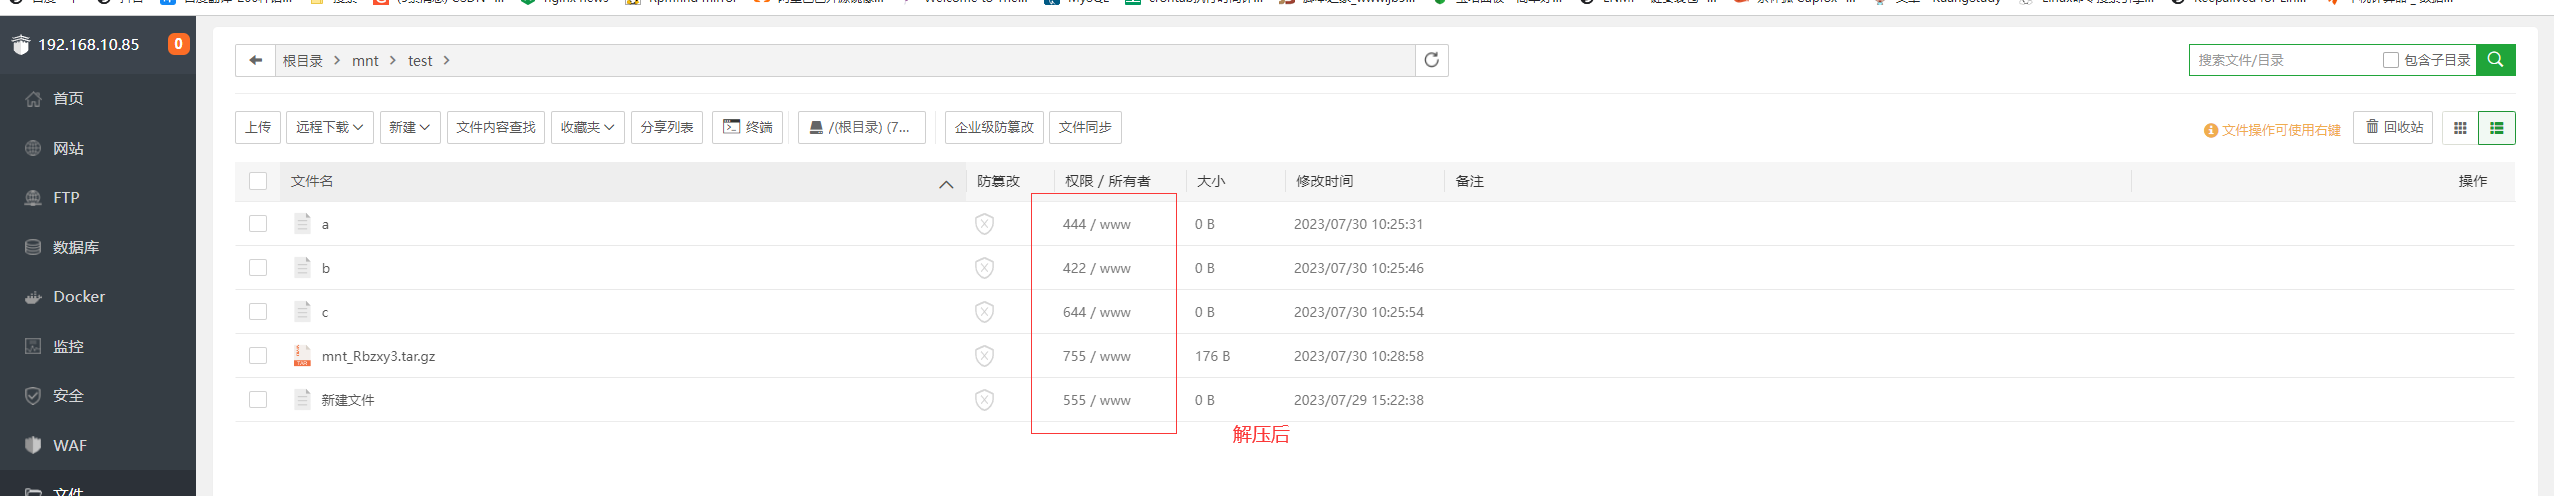Click the tamper-proof shield icon for file a
The width and height of the screenshot is (2554, 496).
click(x=985, y=224)
